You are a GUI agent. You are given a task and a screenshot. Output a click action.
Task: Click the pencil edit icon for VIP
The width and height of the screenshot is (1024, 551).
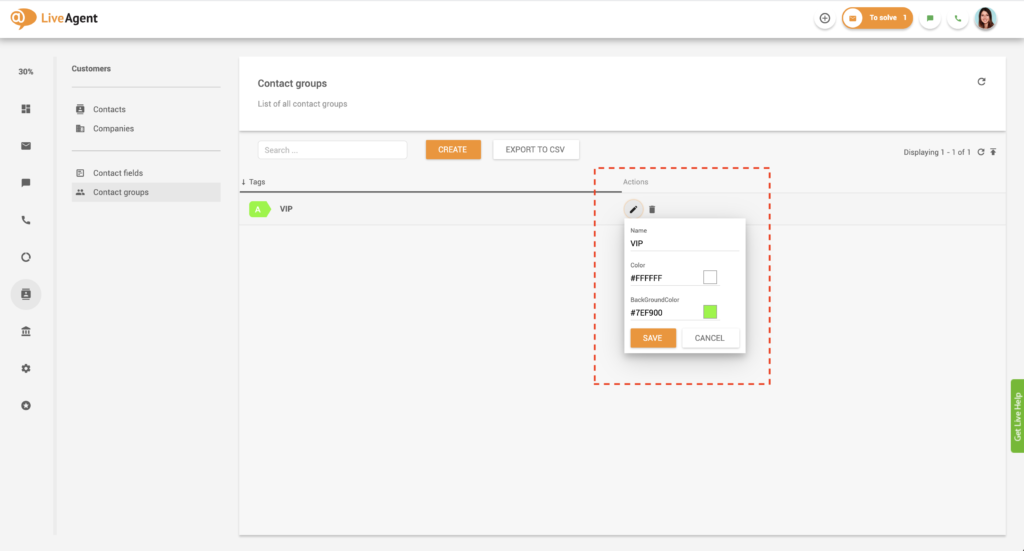coord(633,209)
